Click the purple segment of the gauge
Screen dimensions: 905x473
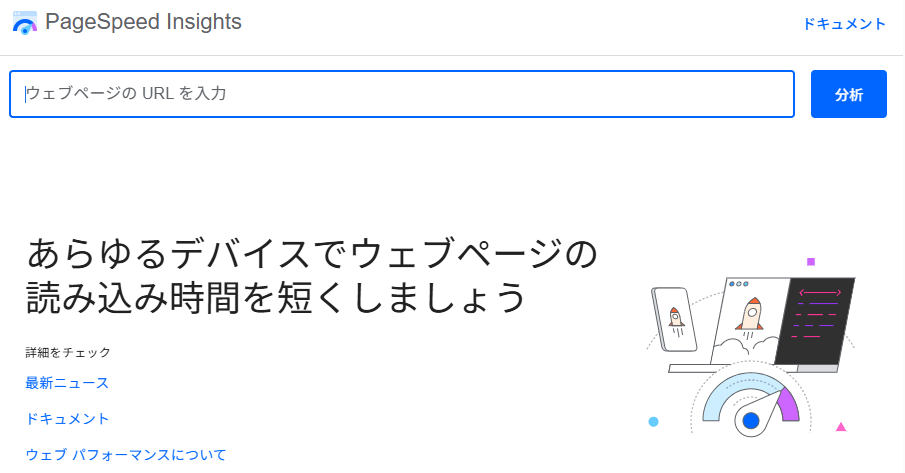787,402
